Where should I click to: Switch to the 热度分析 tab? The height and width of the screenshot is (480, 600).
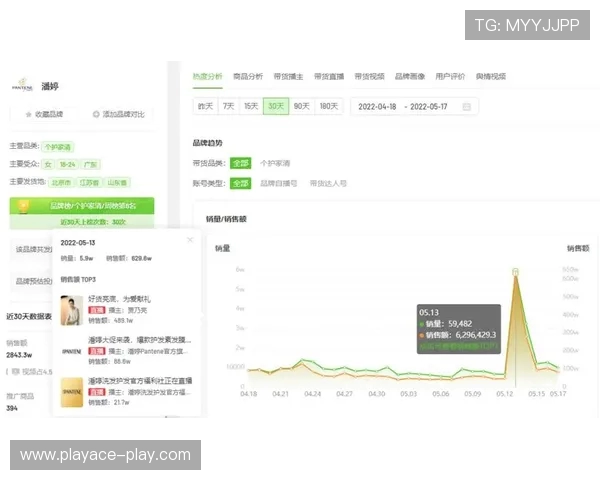pos(207,77)
